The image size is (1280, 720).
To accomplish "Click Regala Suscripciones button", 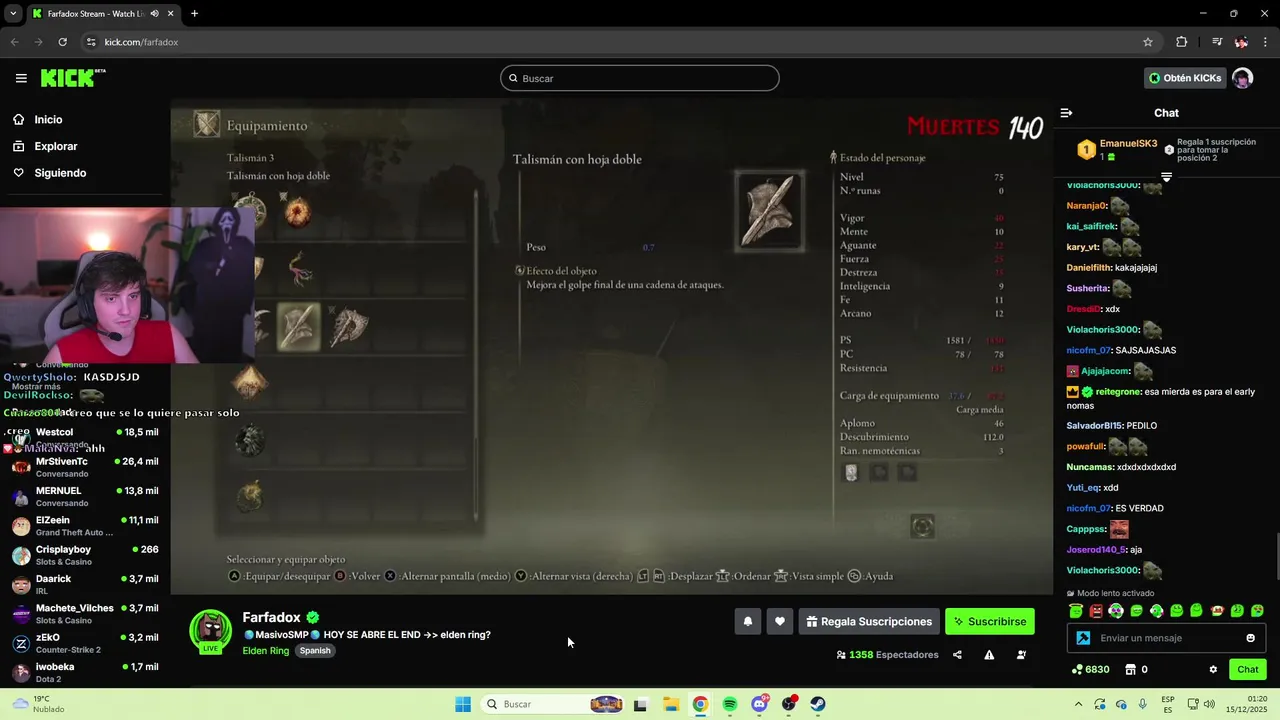I will tap(868, 621).
